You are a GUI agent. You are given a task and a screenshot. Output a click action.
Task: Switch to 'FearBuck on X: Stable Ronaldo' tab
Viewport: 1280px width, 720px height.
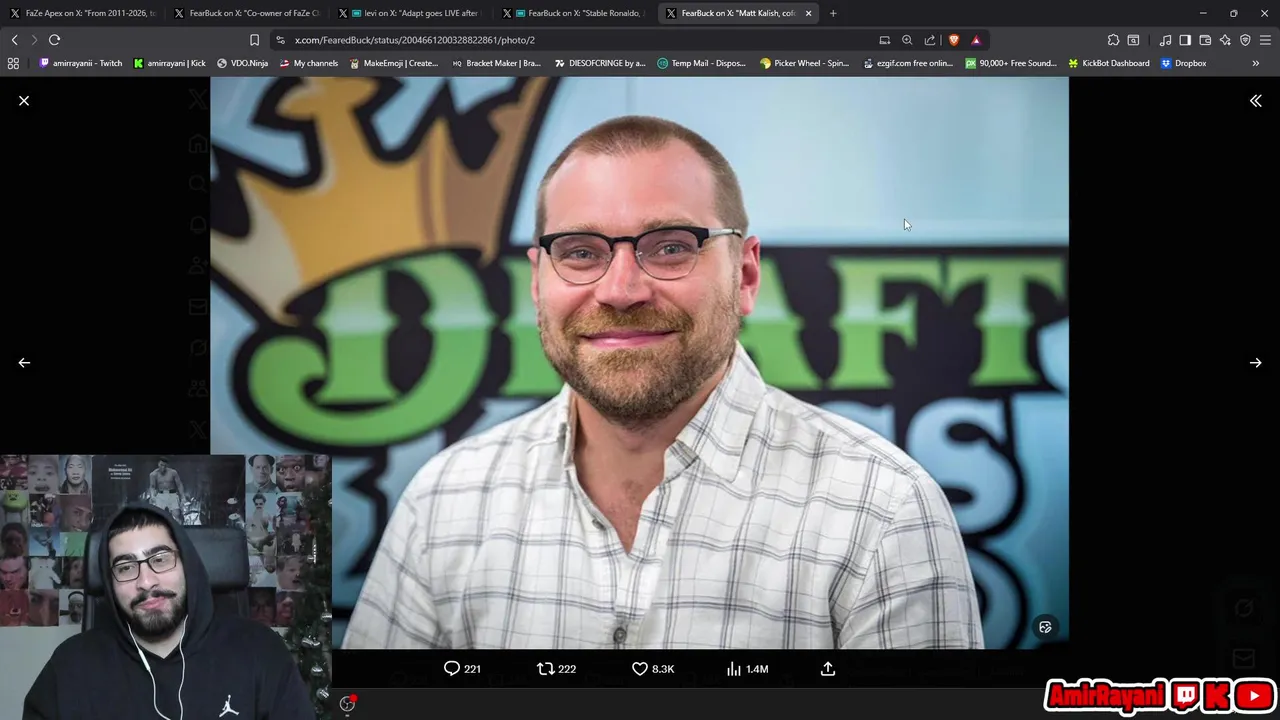(x=575, y=13)
